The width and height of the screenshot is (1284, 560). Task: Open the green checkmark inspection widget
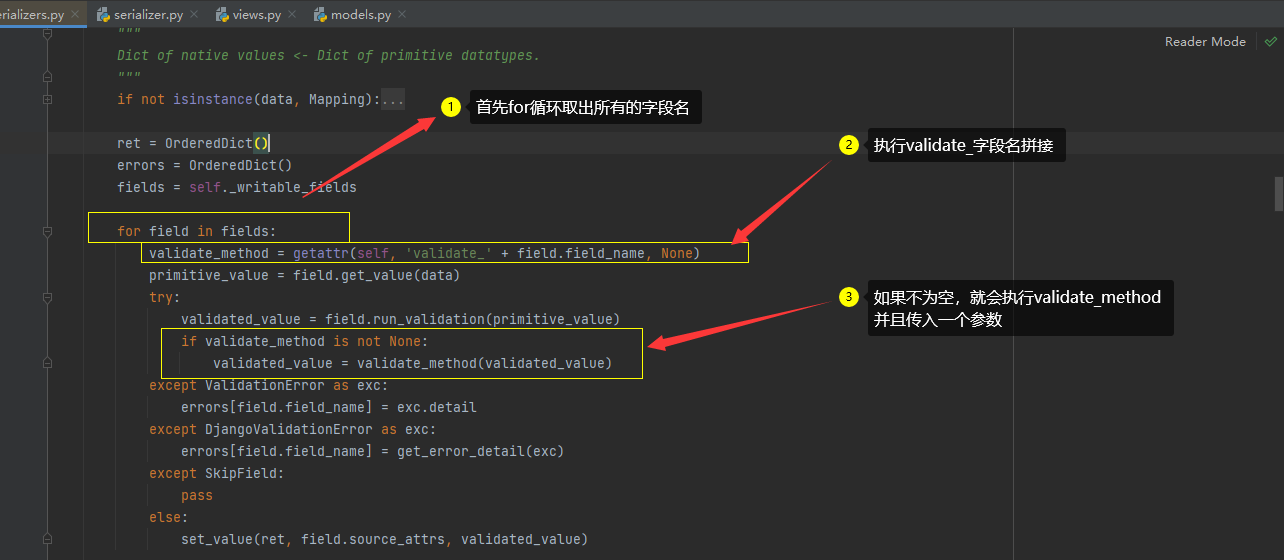click(1270, 41)
